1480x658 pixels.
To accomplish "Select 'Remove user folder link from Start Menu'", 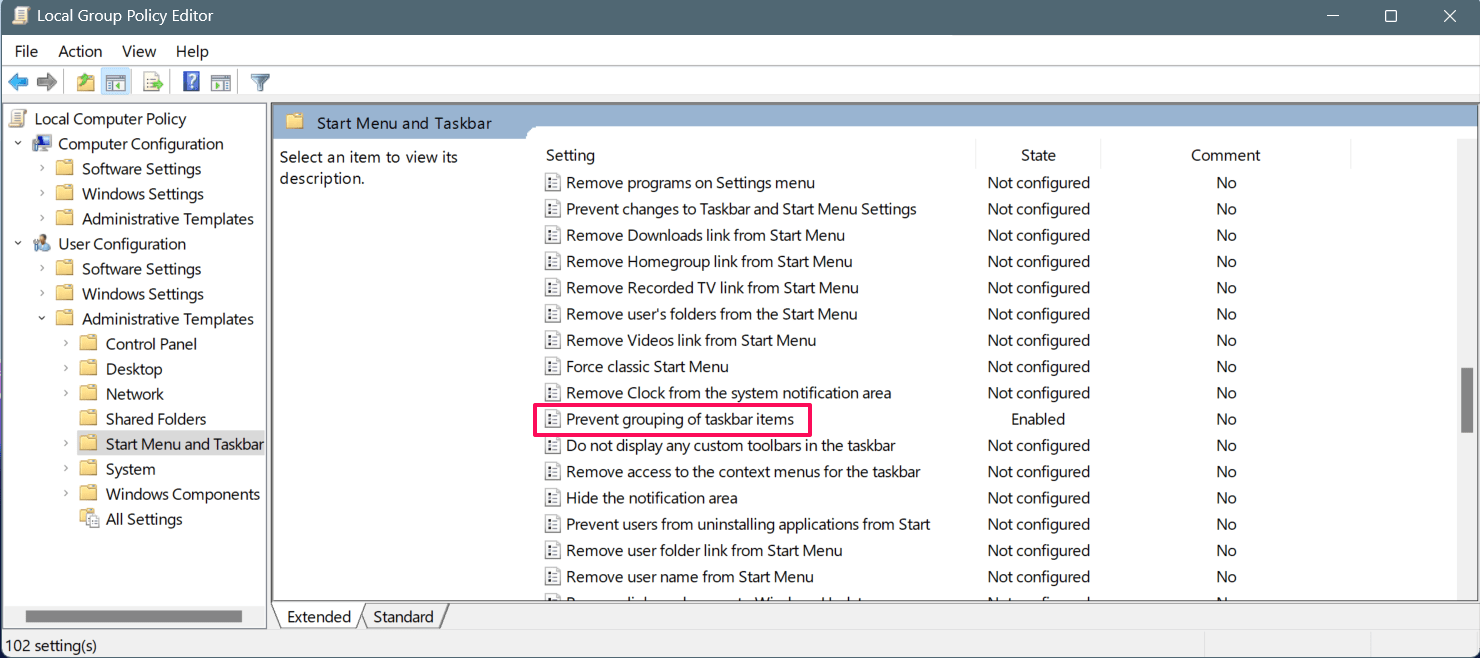I will 704,551.
